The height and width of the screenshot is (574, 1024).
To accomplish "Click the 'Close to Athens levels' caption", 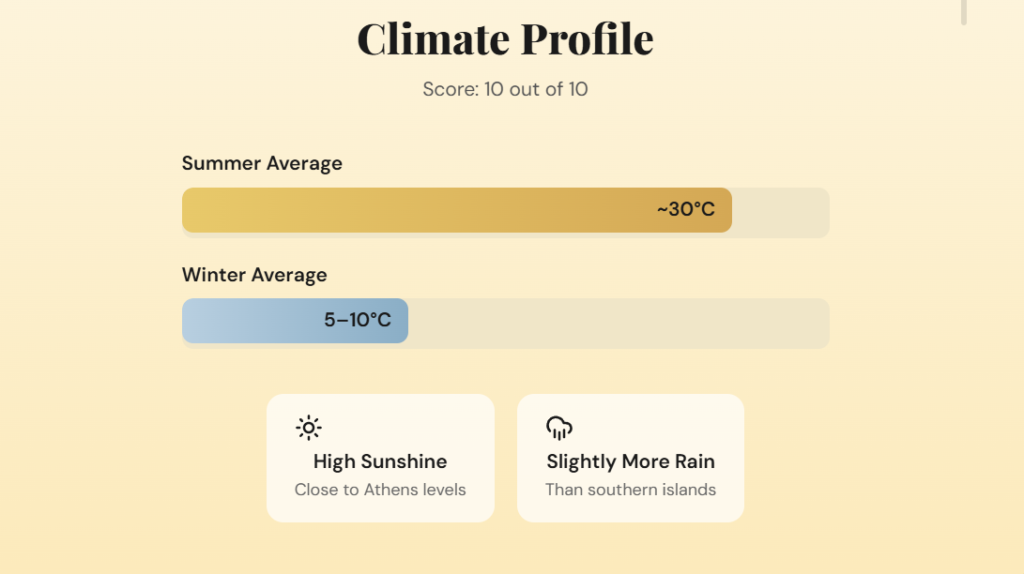I will (380, 490).
